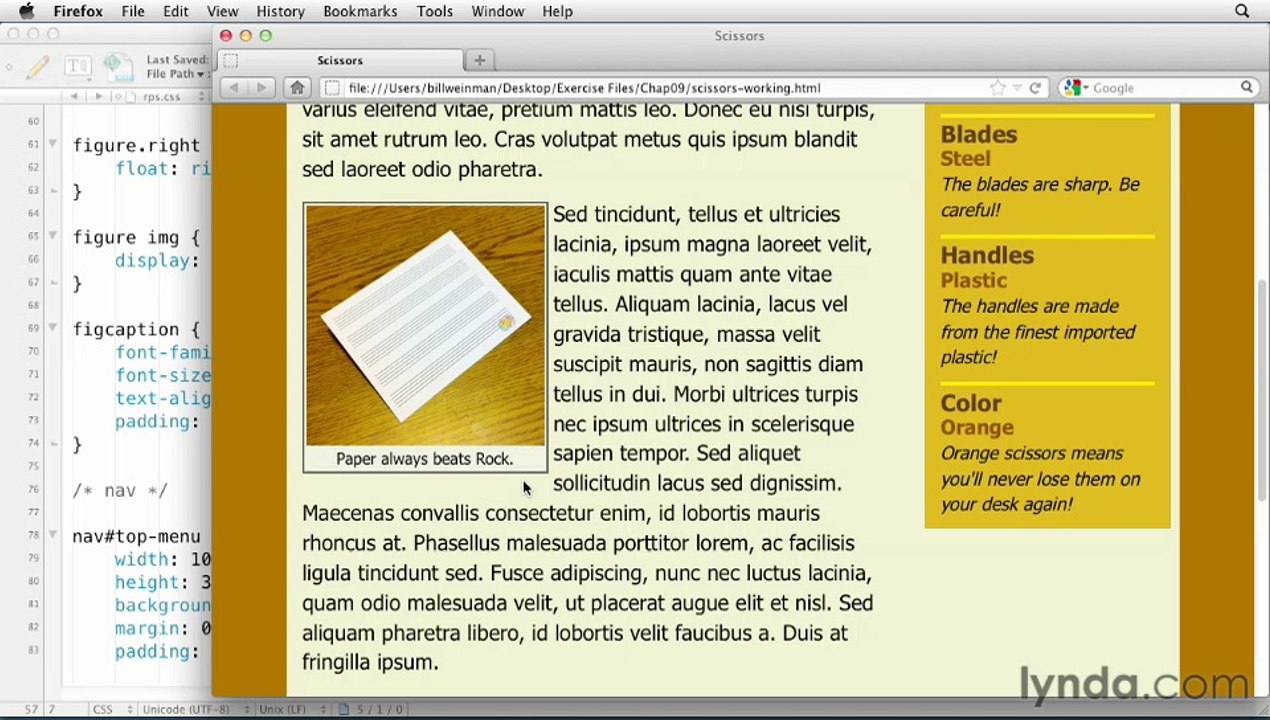Go to next document in editor navigation bar
Viewport: 1270px width, 720px height.
98,97
